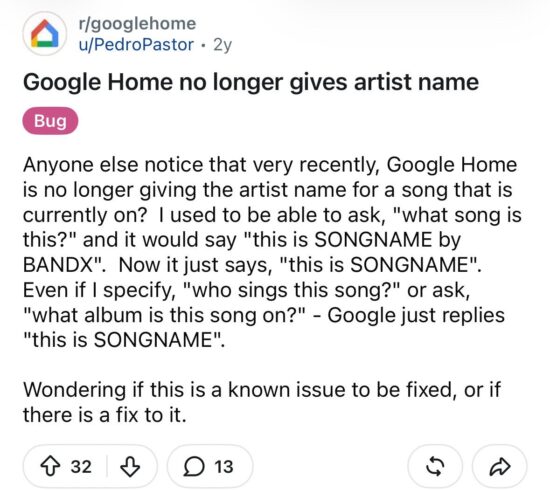Click the 13 comments count
The image size is (550, 490).
(224, 466)
